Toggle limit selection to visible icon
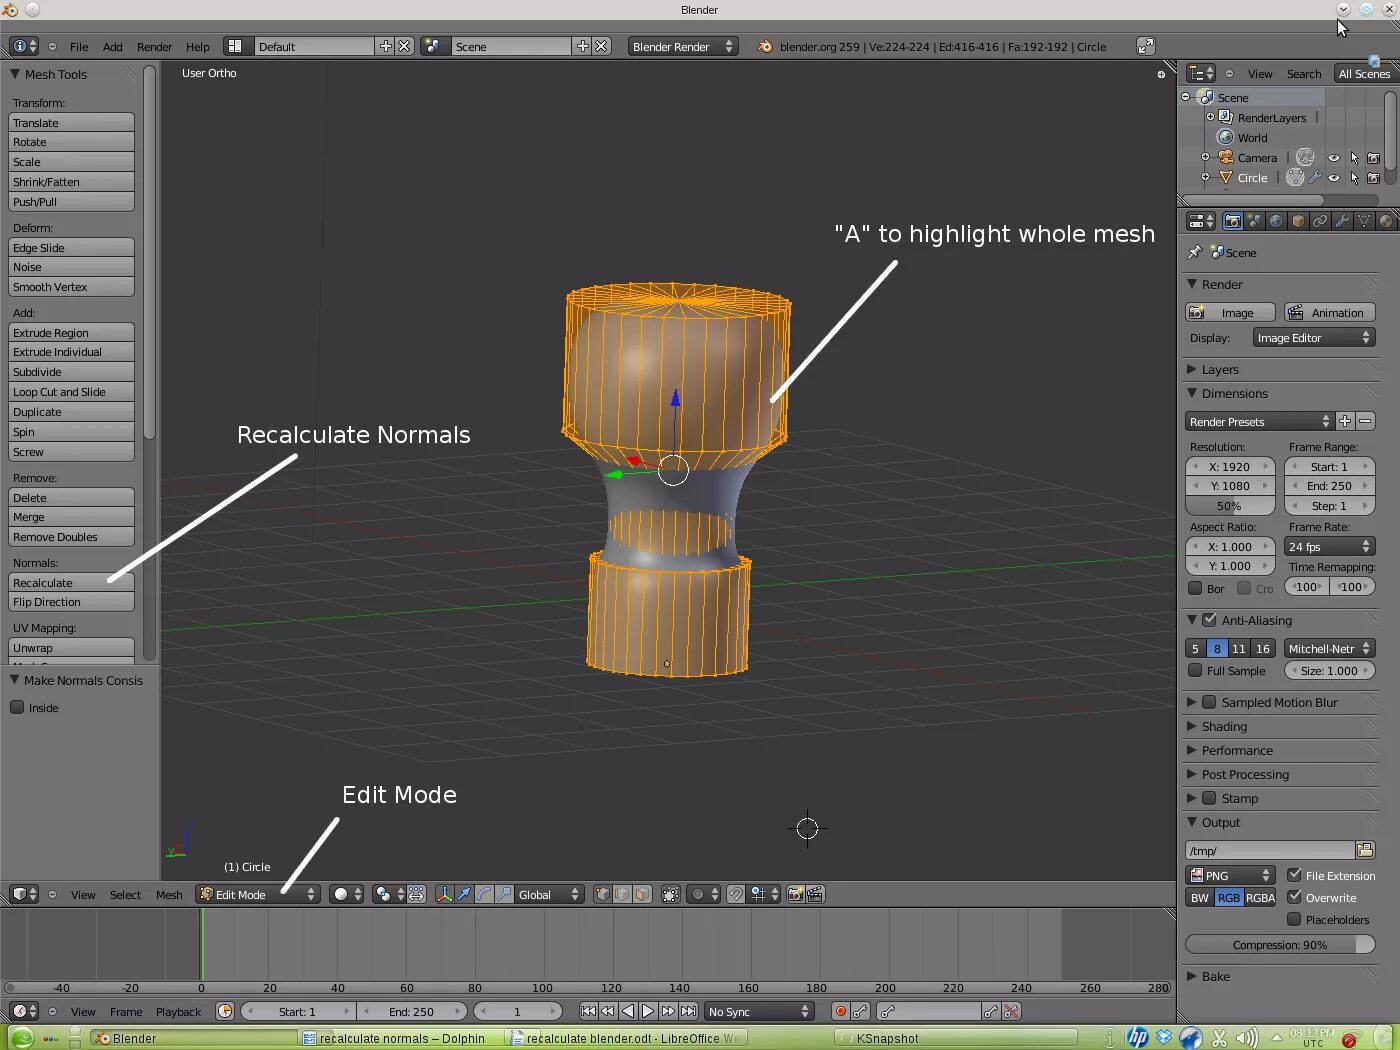Image resolution: width=1400 pixels, height=1050 pixels. (x=671, y=894)
